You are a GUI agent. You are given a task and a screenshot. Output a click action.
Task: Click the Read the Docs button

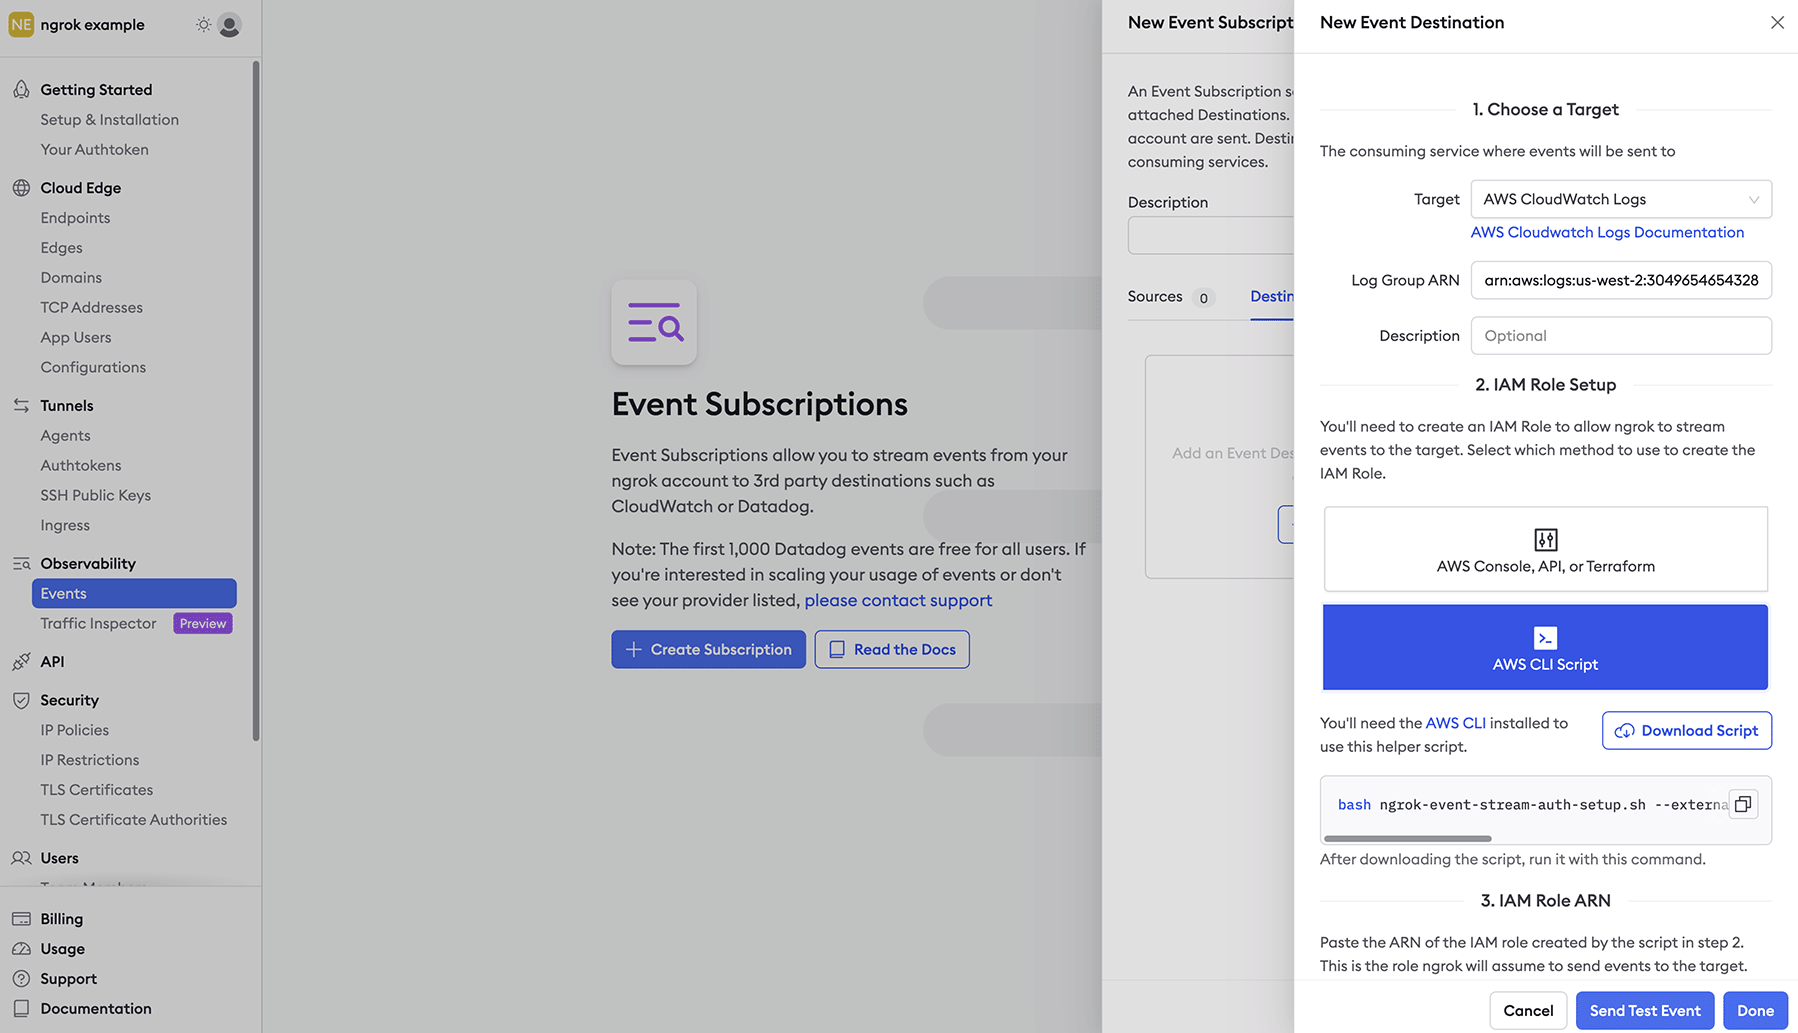[892, 649]
